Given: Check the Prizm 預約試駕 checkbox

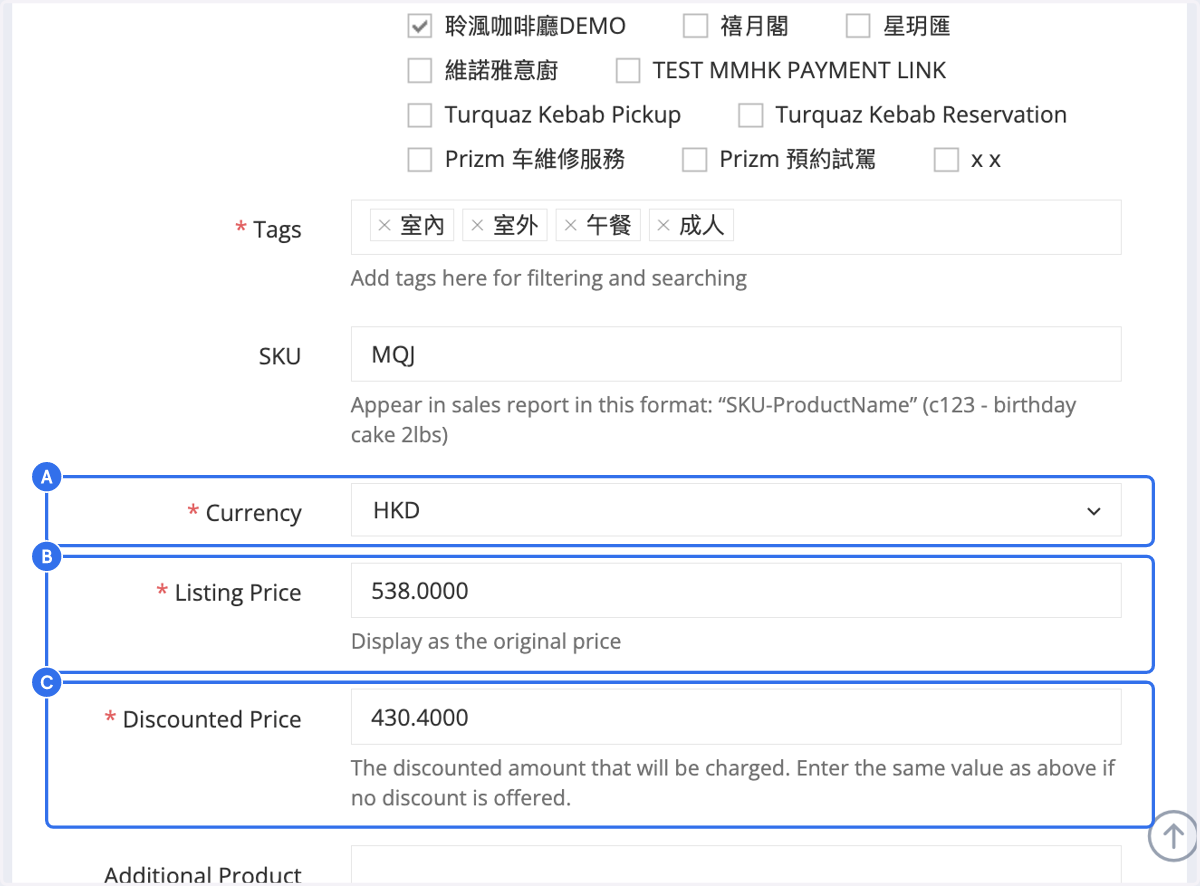Looking at the screenshot, I should (x=694, y=159).
